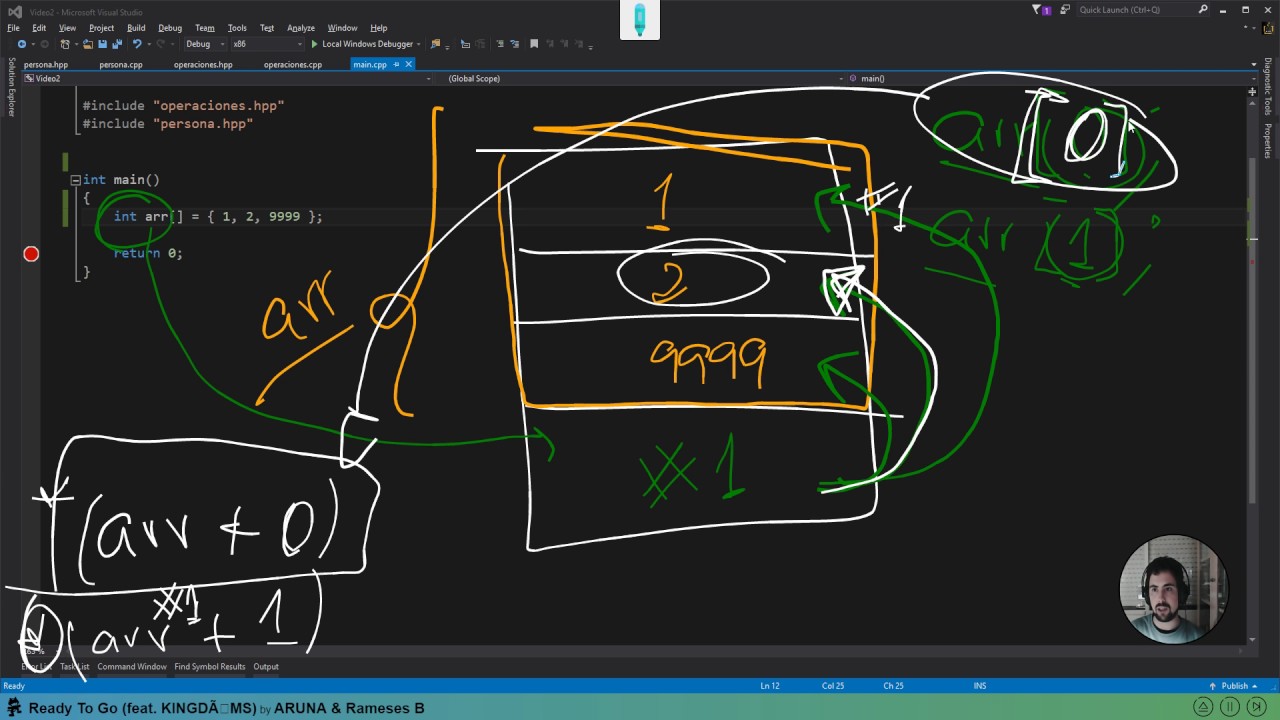
Task: Pin the main.cpp tab
Action: (x=396, y=64)
